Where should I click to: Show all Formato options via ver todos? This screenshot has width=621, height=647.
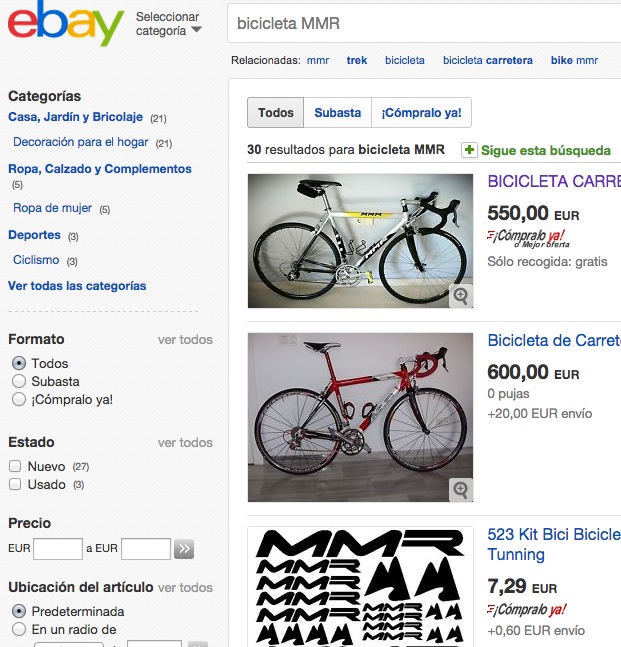(185, 340)
